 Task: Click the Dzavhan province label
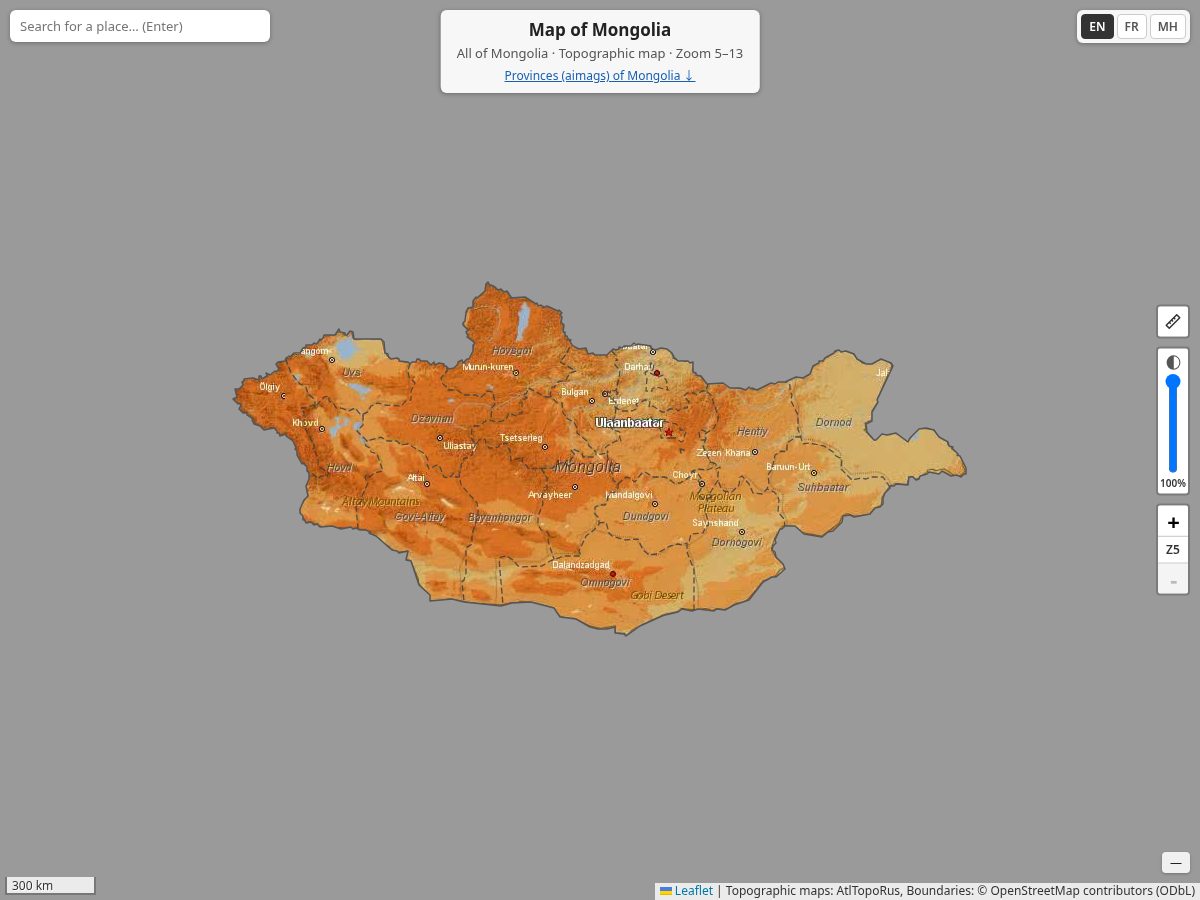click(433, 418)
